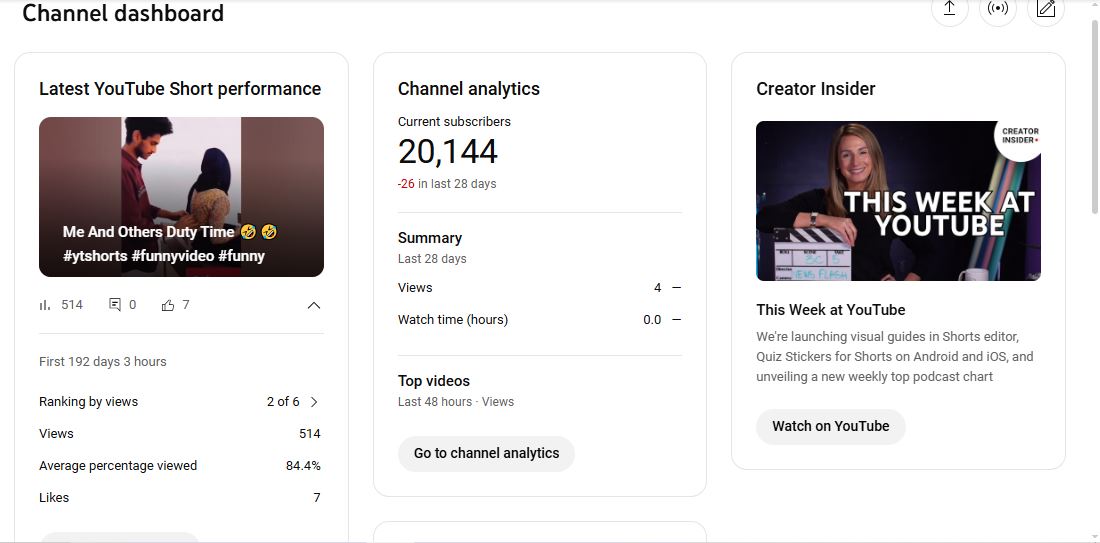Click the current subscribers count 20,144
1100x543 pixels.
(x=448, y=152)
